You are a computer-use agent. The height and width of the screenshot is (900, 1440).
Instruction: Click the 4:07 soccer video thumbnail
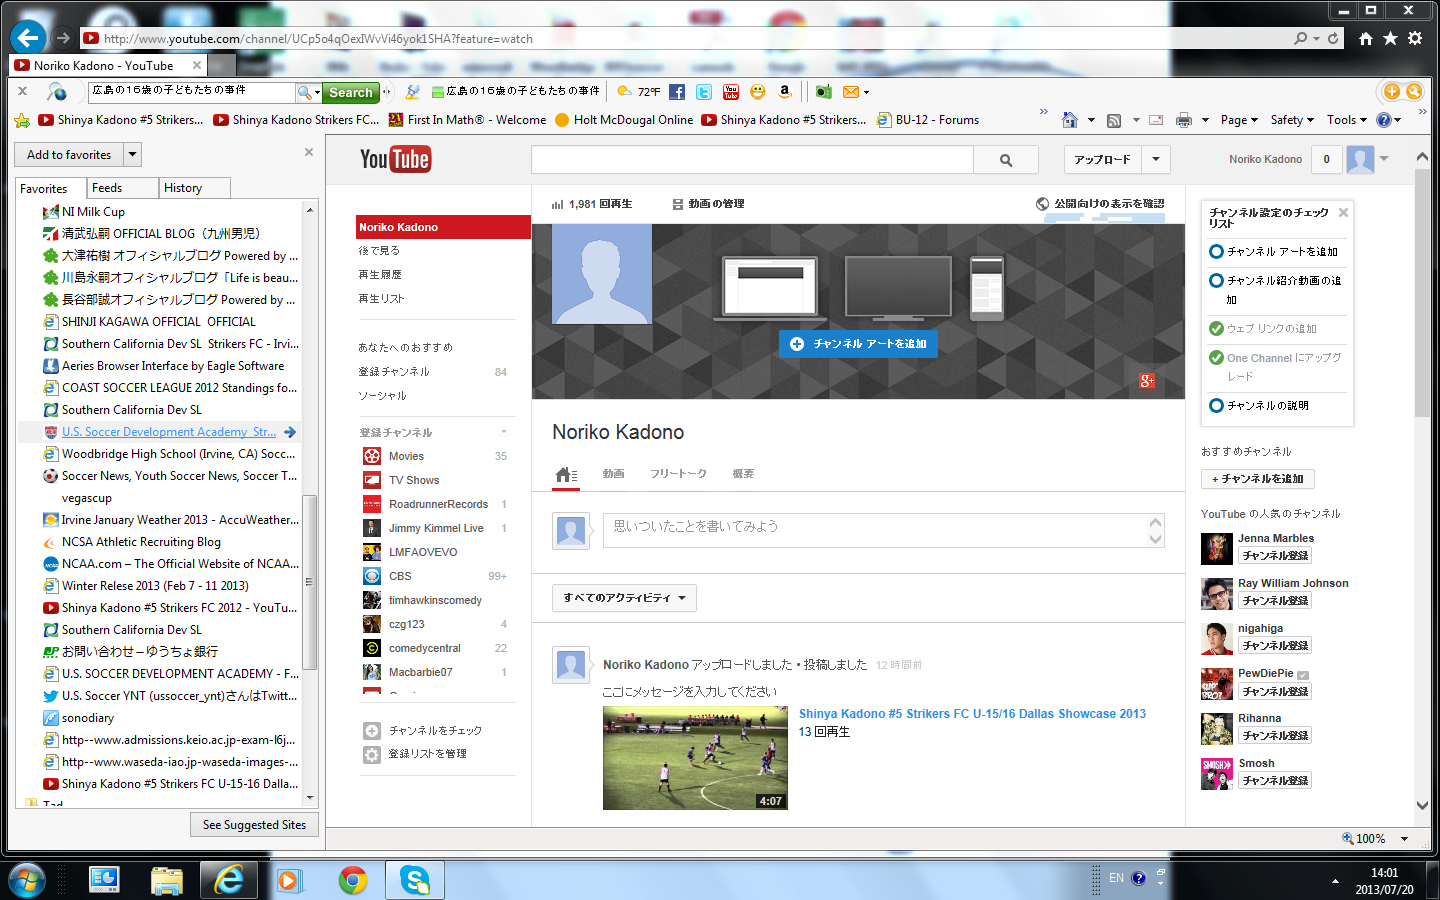point(695,758)
